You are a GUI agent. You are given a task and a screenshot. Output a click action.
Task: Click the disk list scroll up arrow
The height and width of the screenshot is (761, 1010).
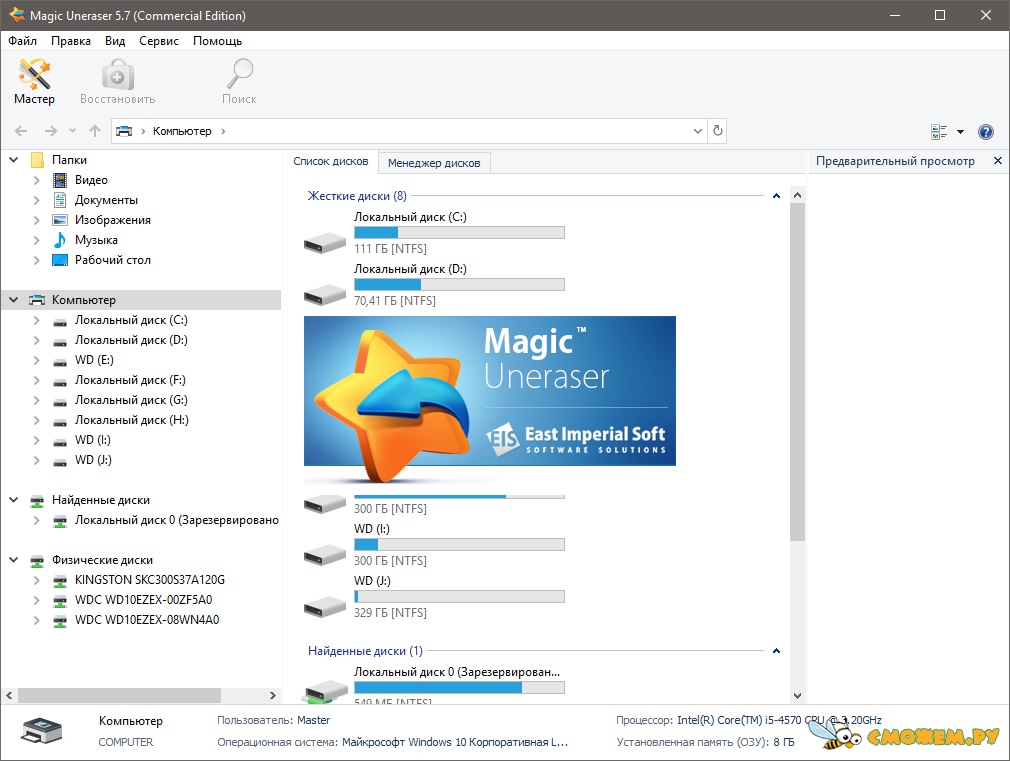point(797,195)
